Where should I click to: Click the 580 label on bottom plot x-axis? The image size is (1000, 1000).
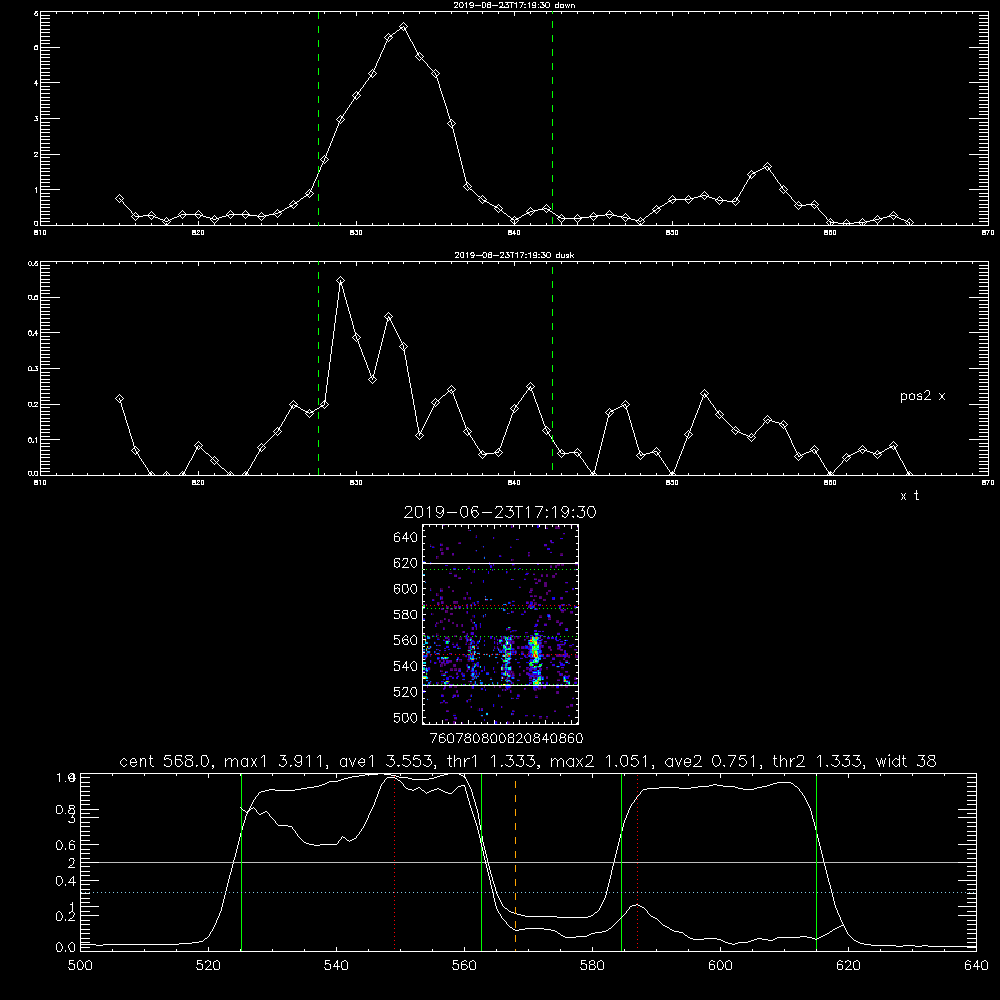click(592, 966)
